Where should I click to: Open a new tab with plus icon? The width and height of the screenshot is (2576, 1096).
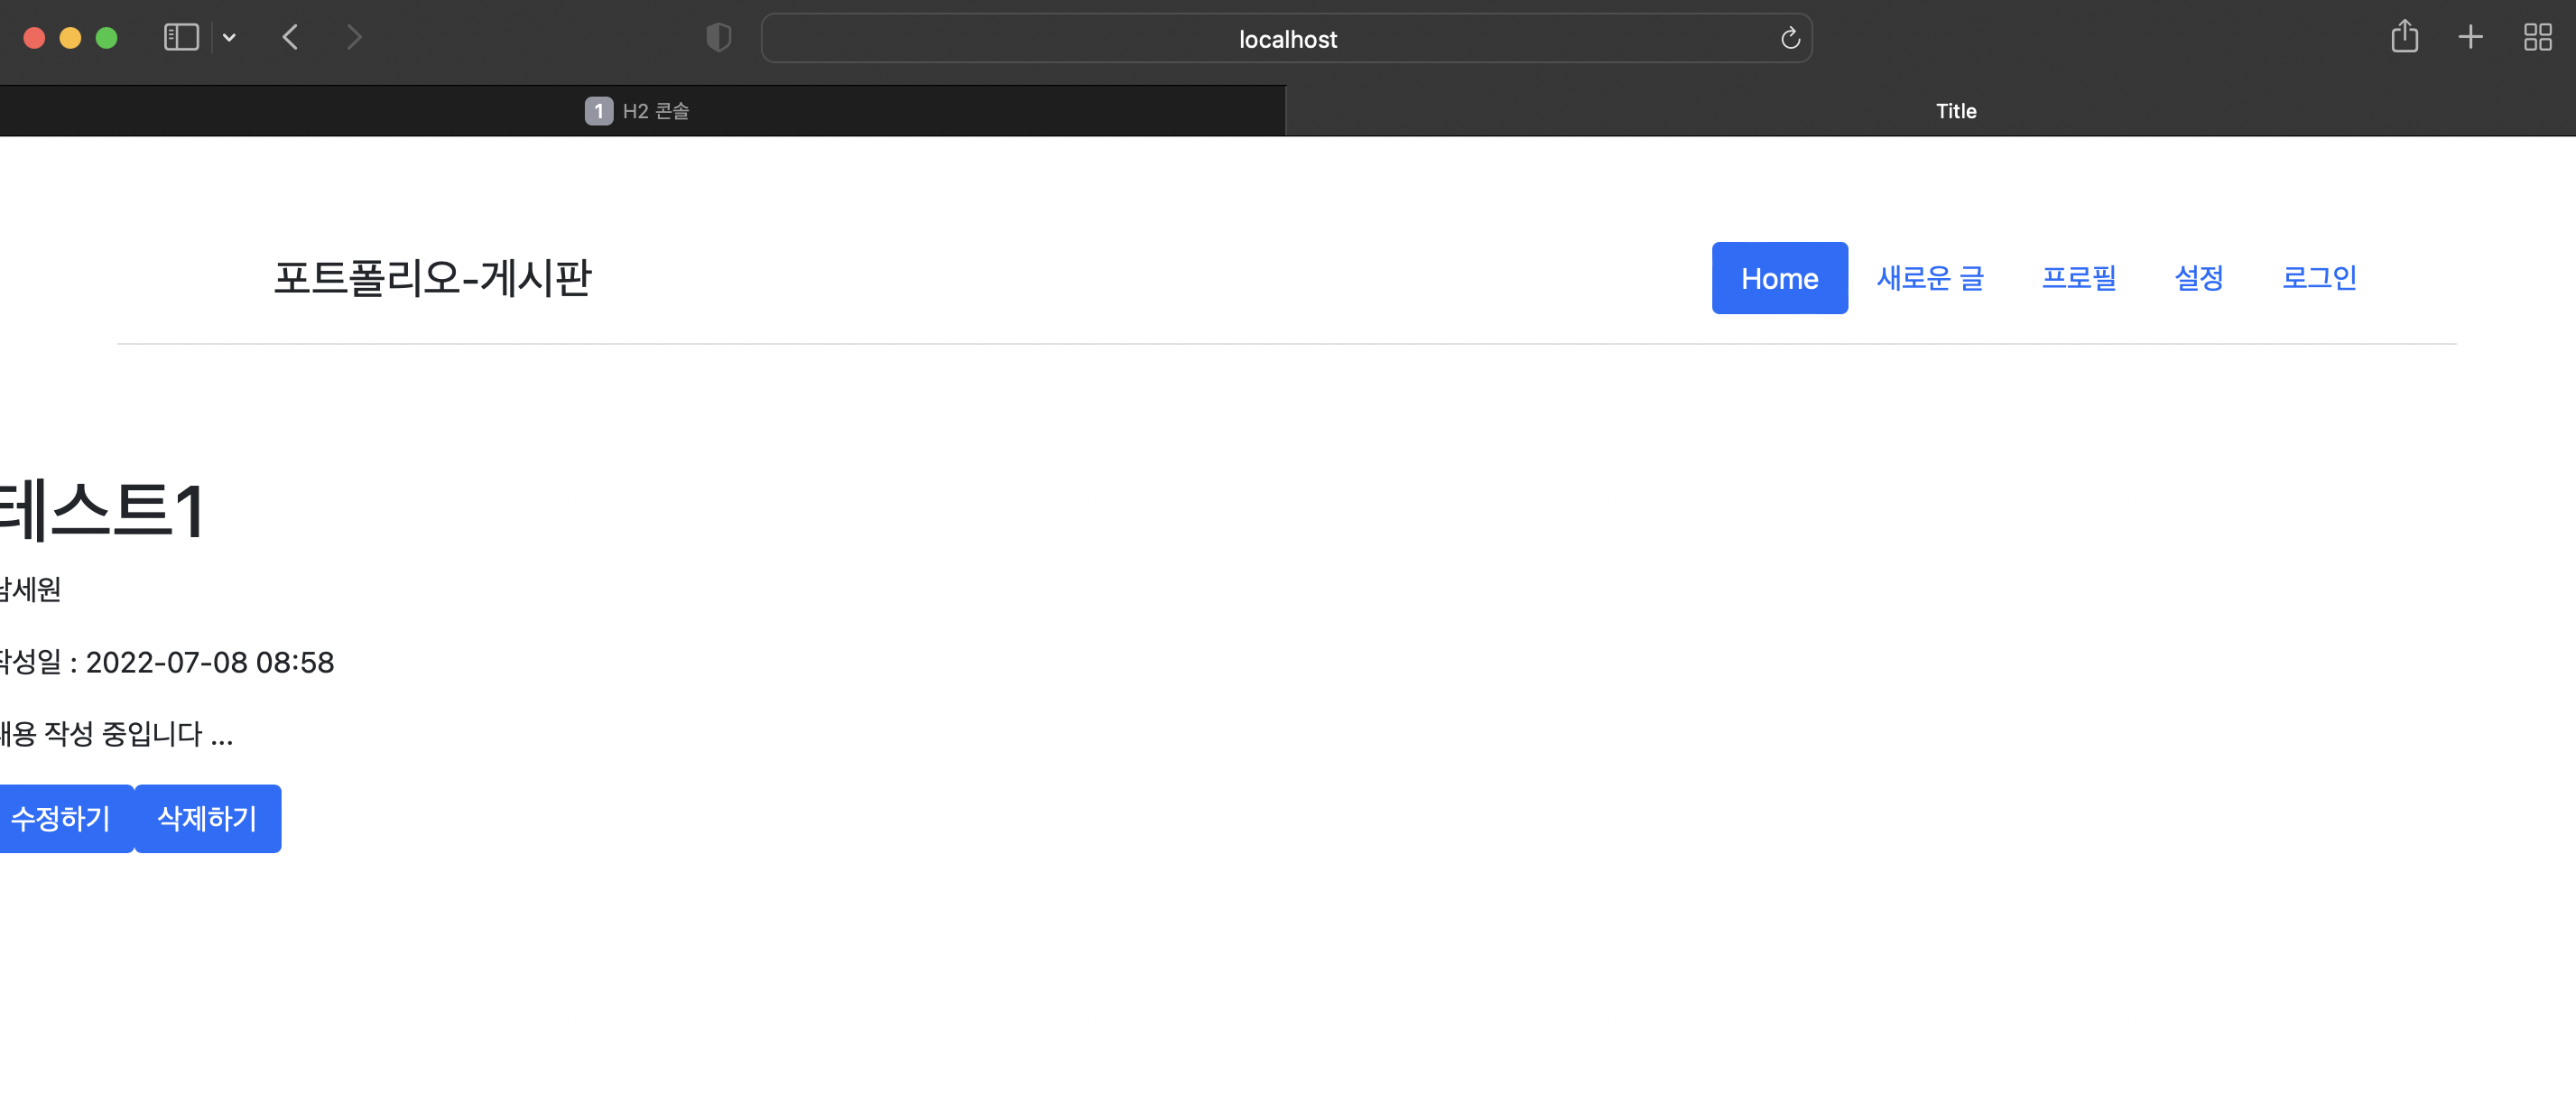point(2470,38)
